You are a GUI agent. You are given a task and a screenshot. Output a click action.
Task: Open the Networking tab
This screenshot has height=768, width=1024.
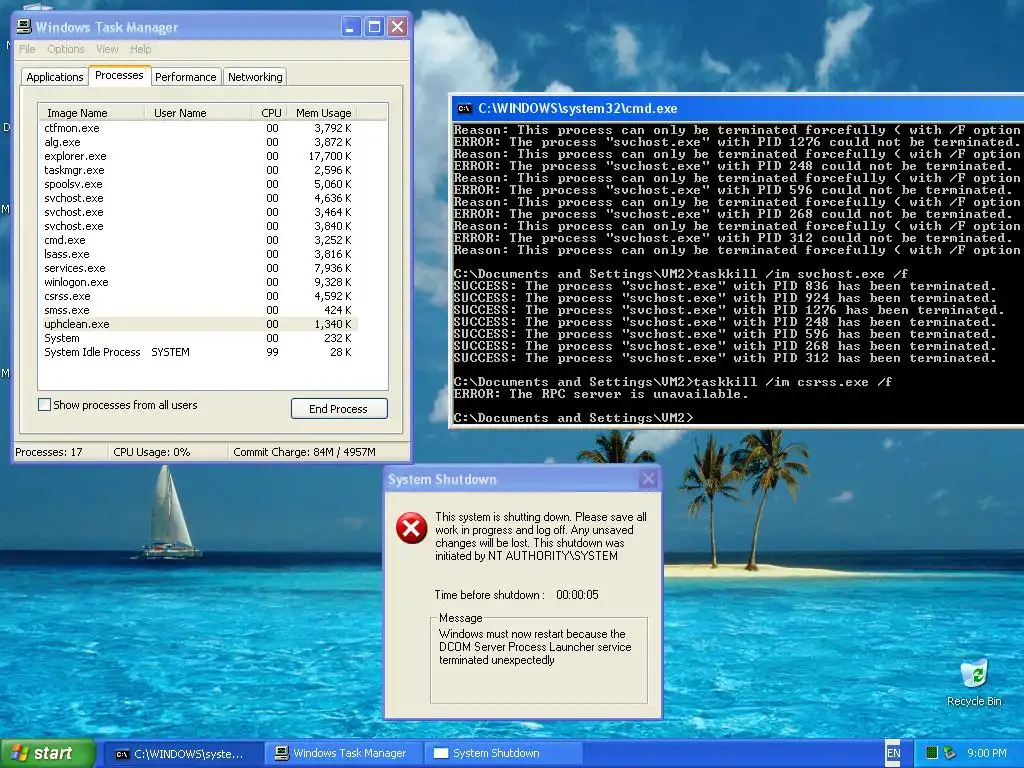[x=255, y=77]
